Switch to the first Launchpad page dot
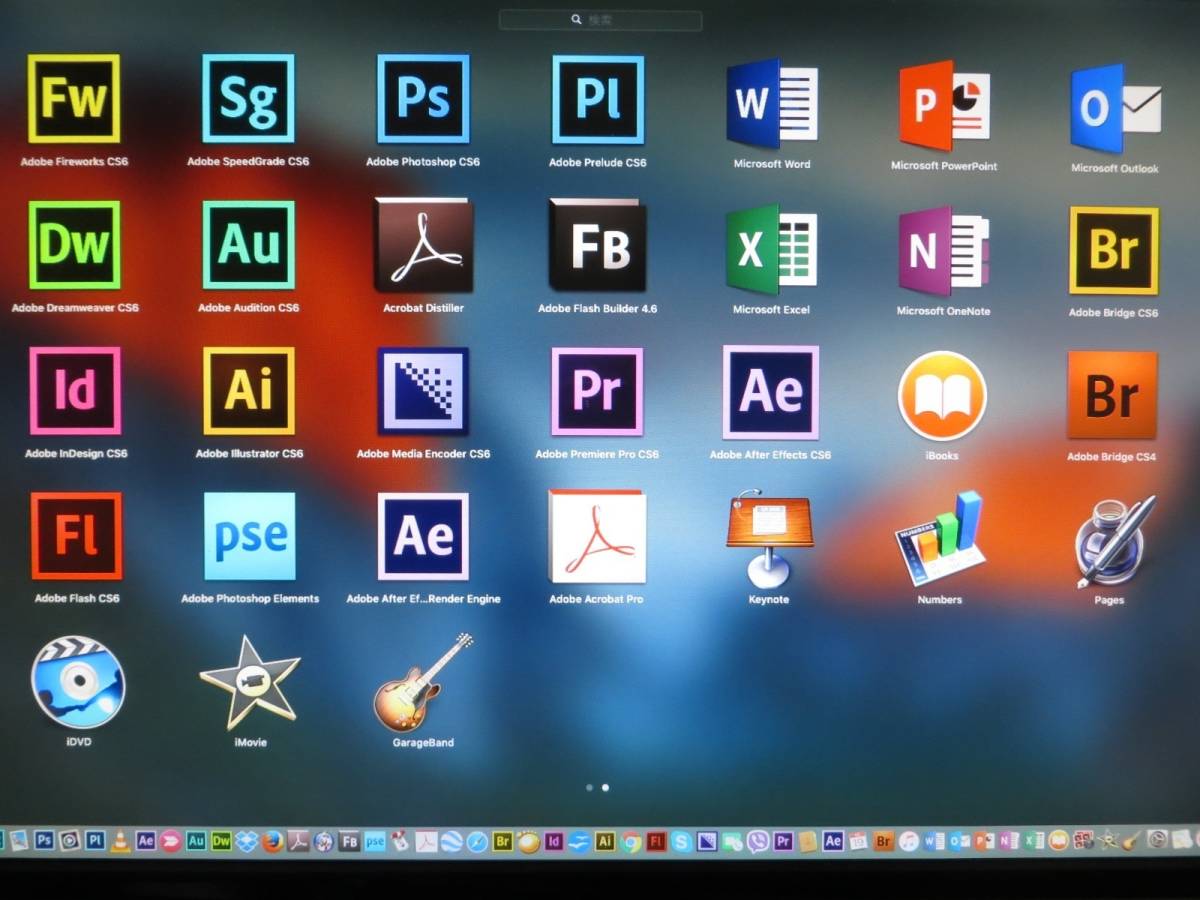1200x900 pixels. click(x=589, y=787)
